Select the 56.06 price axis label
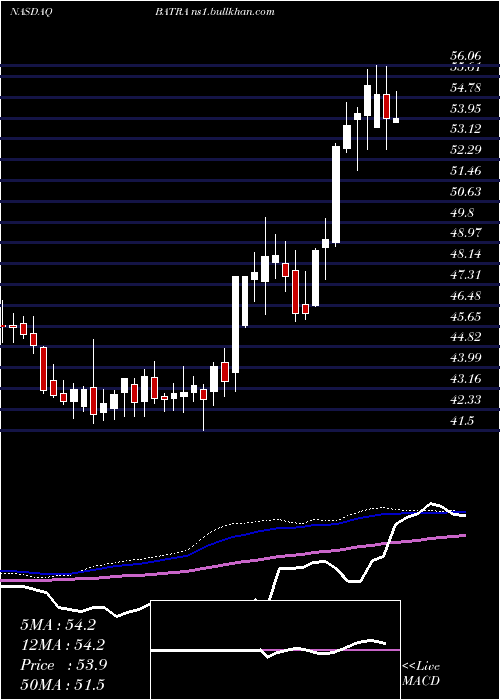The image size is (500, 700). point(466,56)
